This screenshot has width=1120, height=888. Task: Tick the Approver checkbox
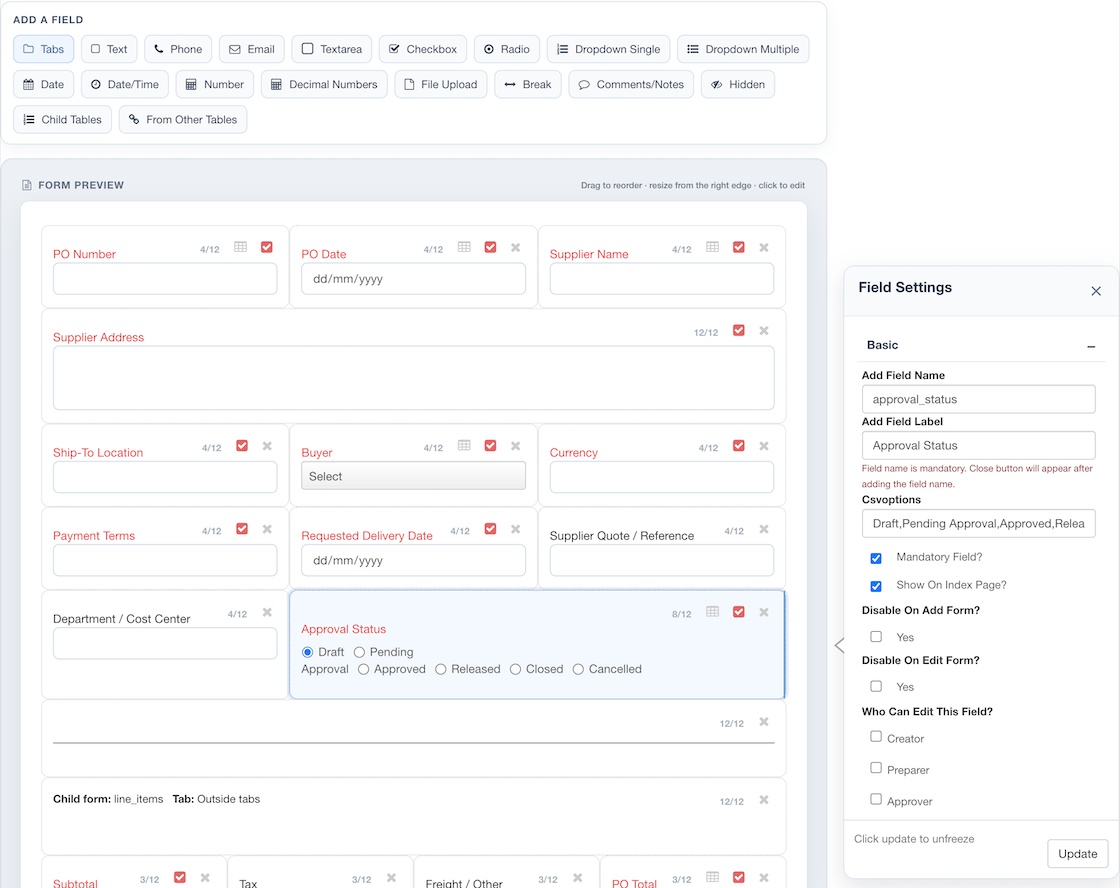[x=876, y=799]
